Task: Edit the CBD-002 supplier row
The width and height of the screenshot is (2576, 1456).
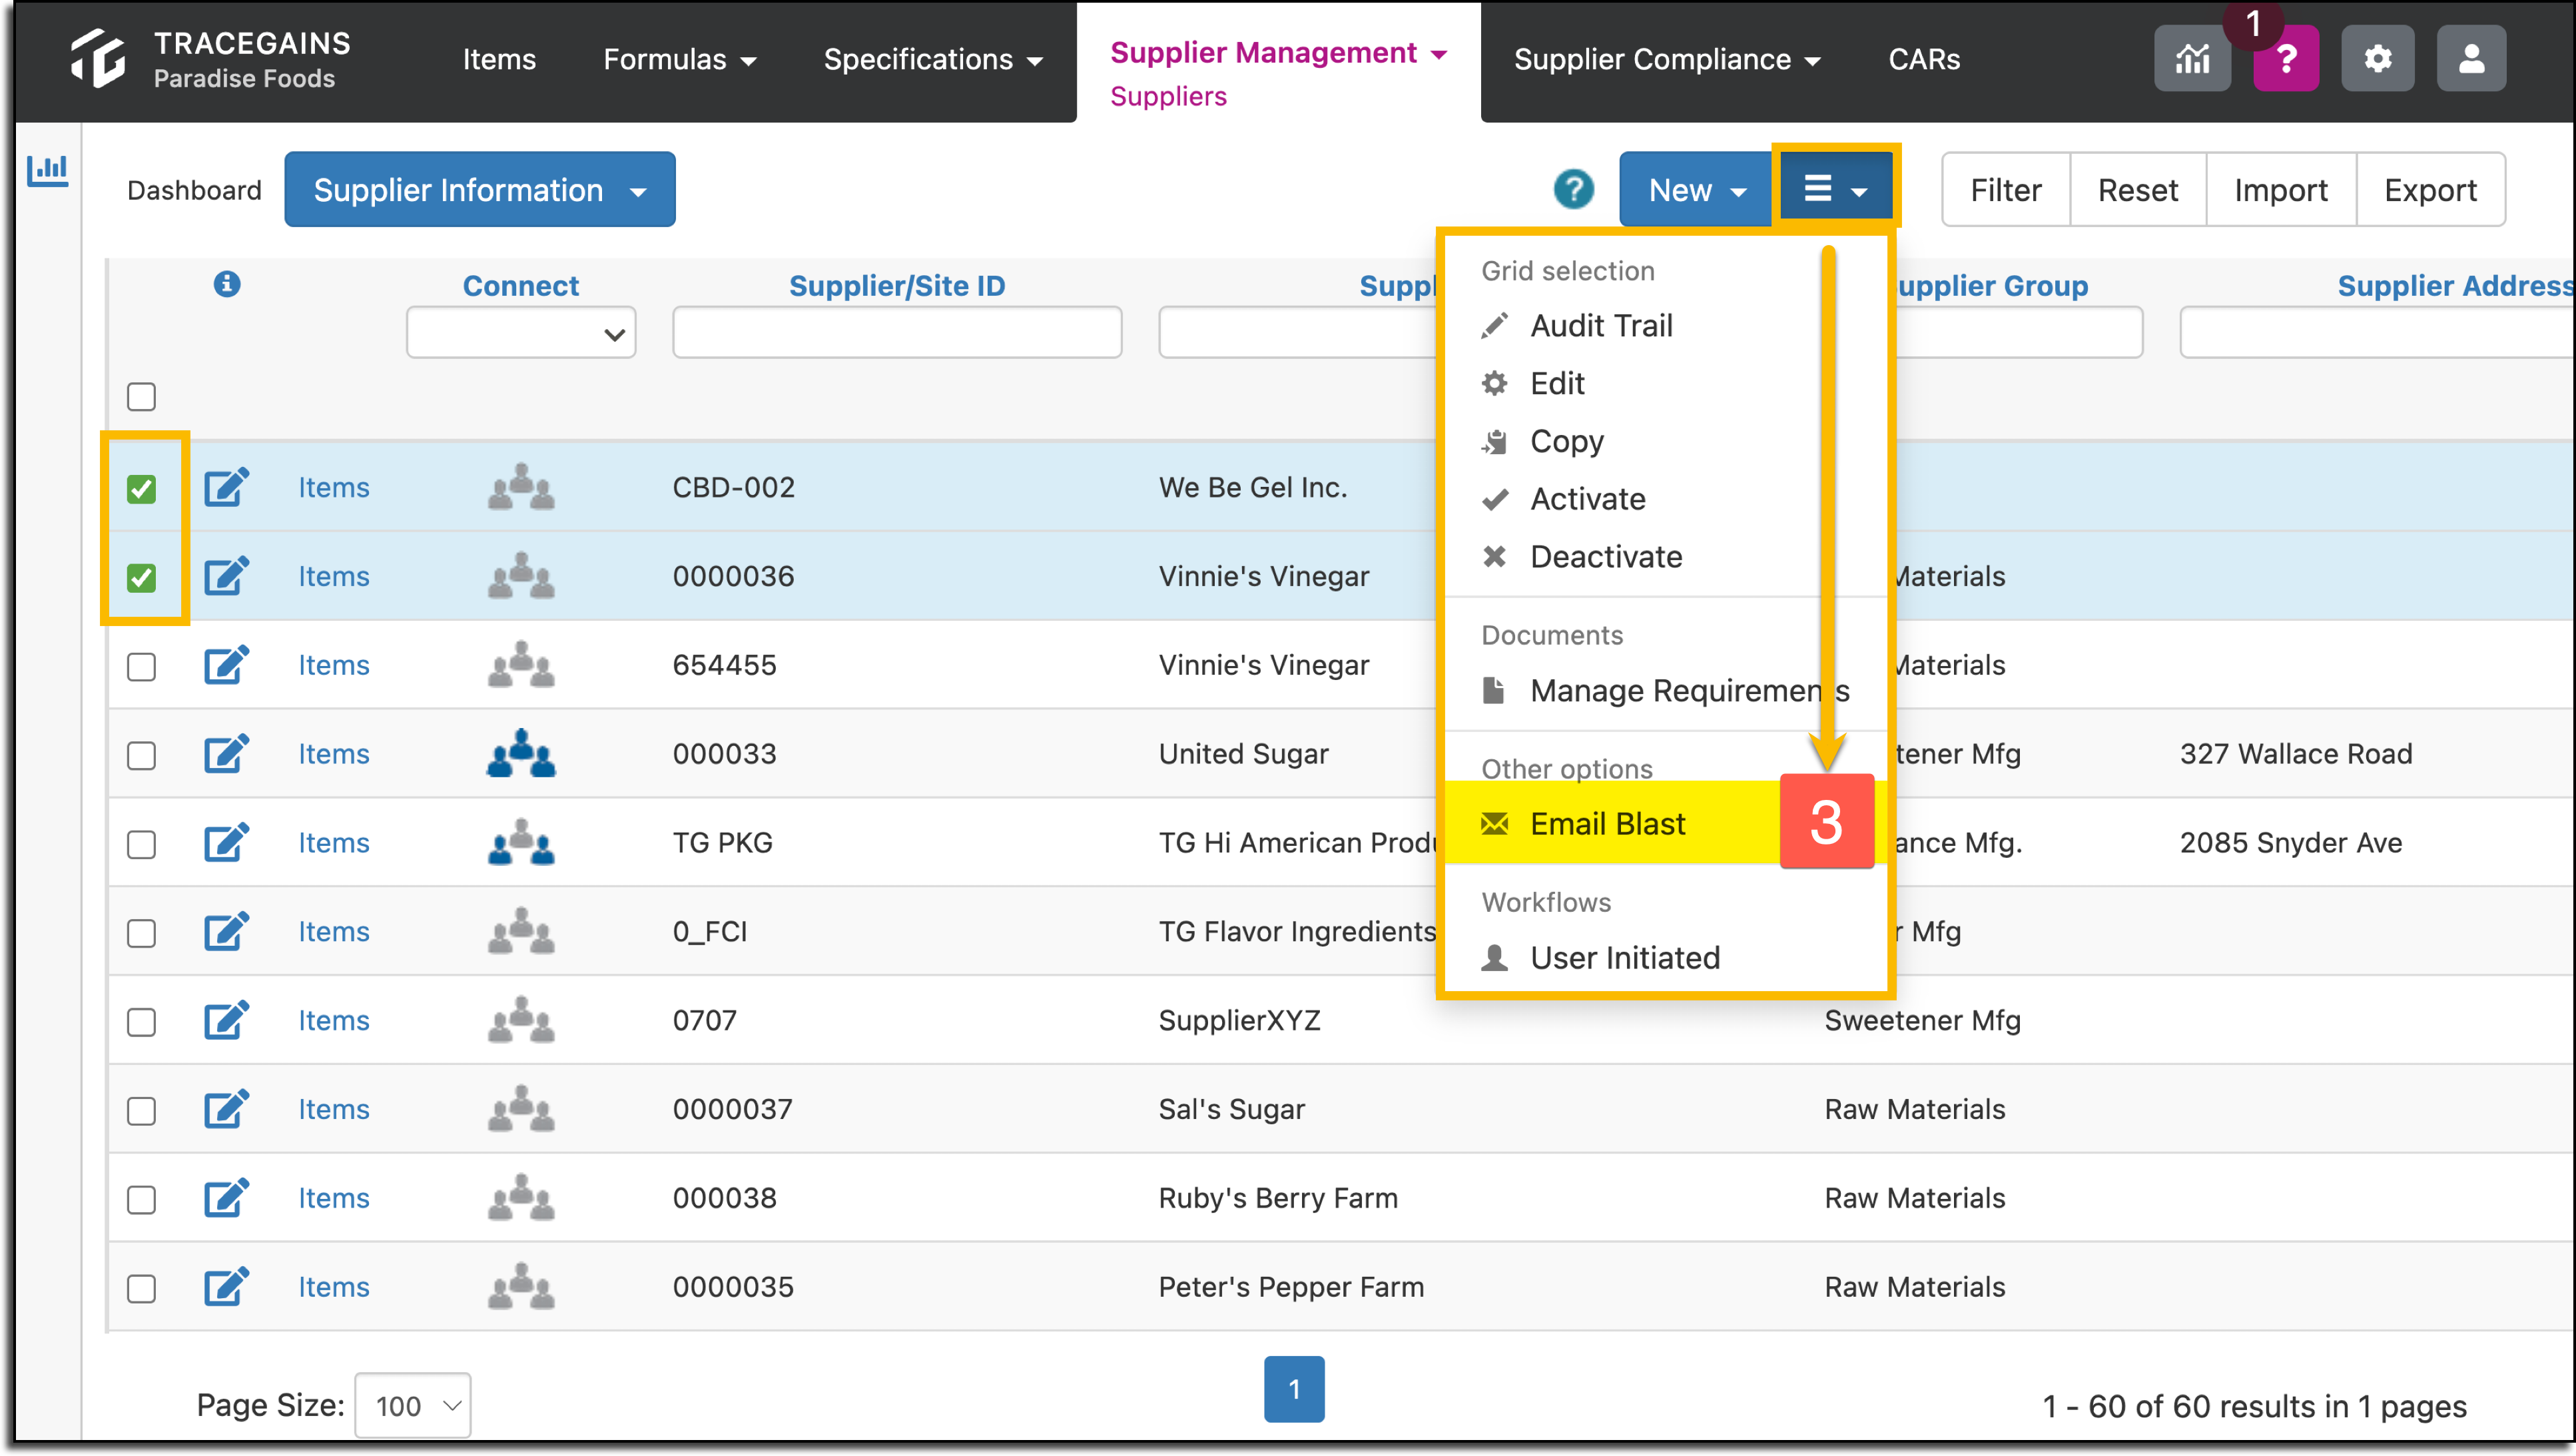Action: (x=226, y=488)
